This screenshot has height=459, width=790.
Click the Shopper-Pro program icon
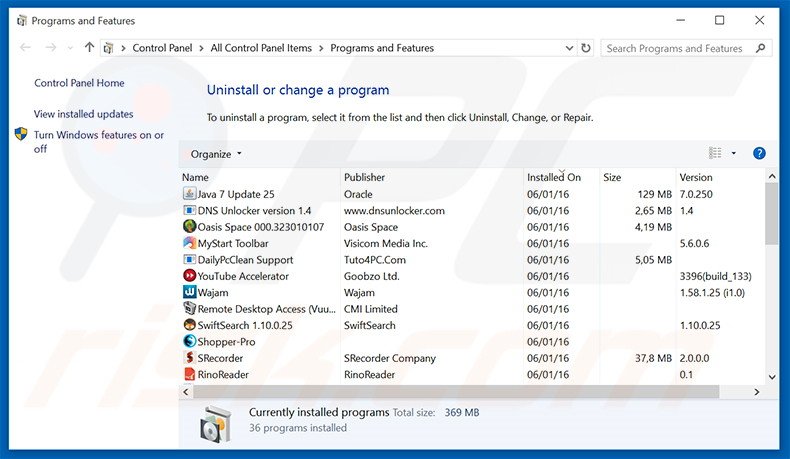189,341
